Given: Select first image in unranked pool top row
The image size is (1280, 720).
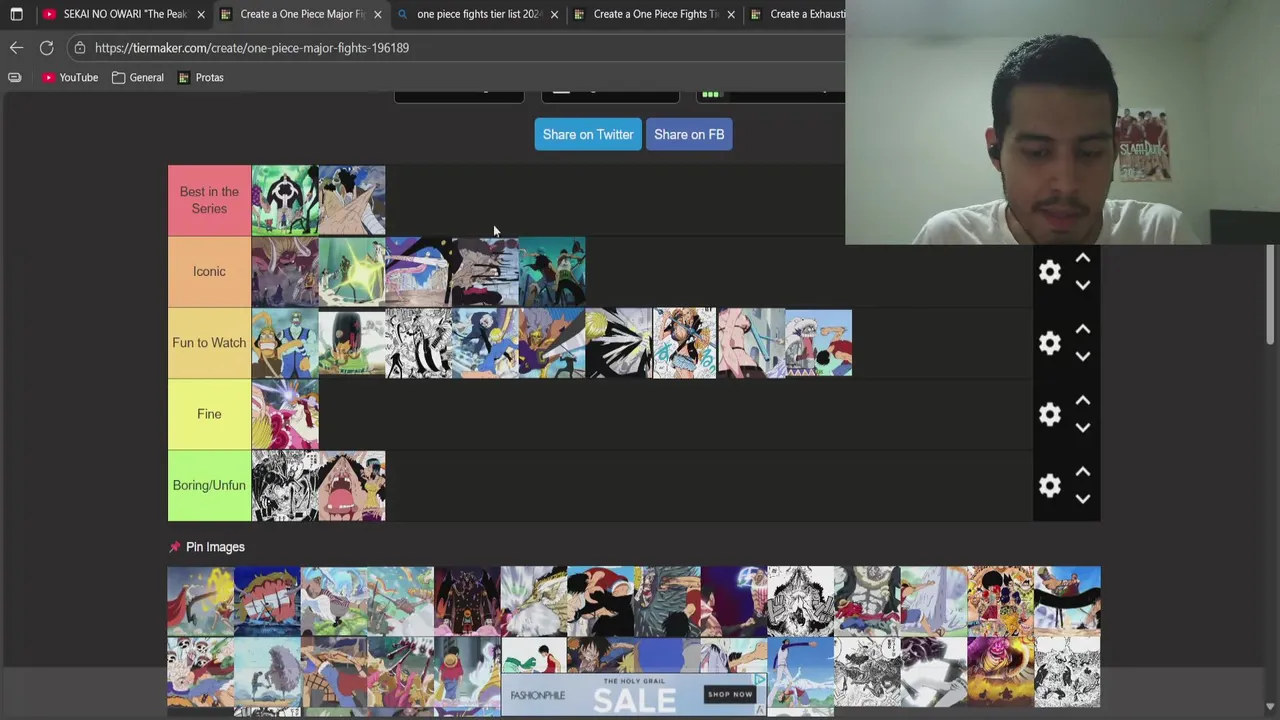Looking at the screenshot, I should click(200, 601).
